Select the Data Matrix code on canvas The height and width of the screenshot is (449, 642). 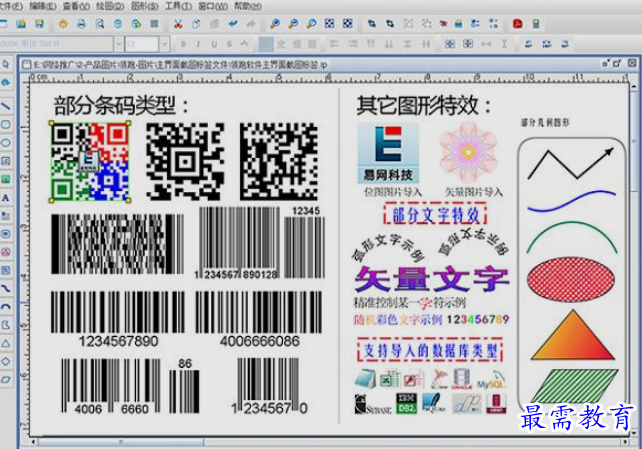coord(278,161)
